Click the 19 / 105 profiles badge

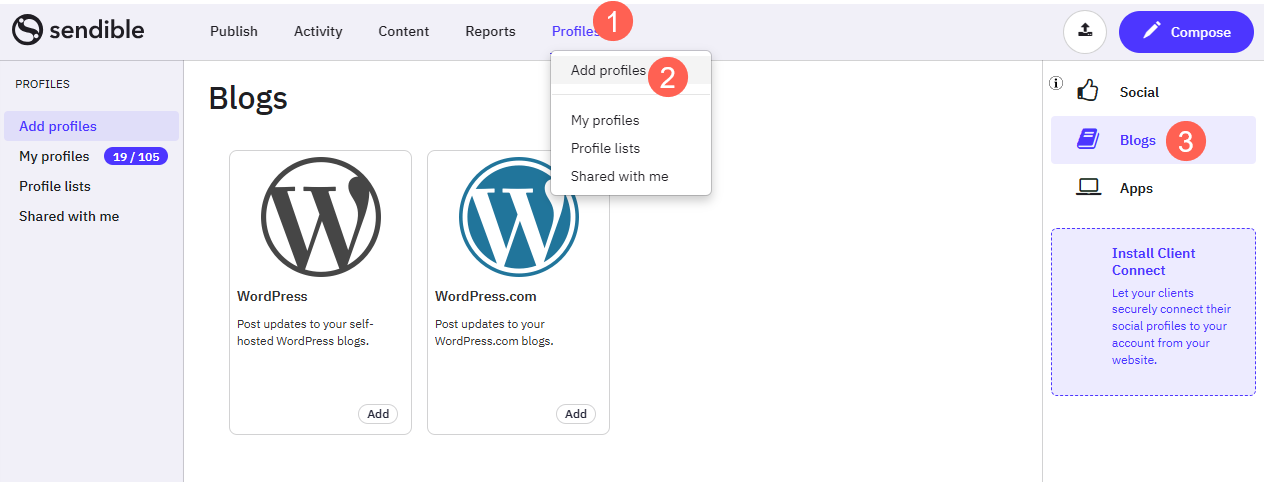tap(136, 157)
